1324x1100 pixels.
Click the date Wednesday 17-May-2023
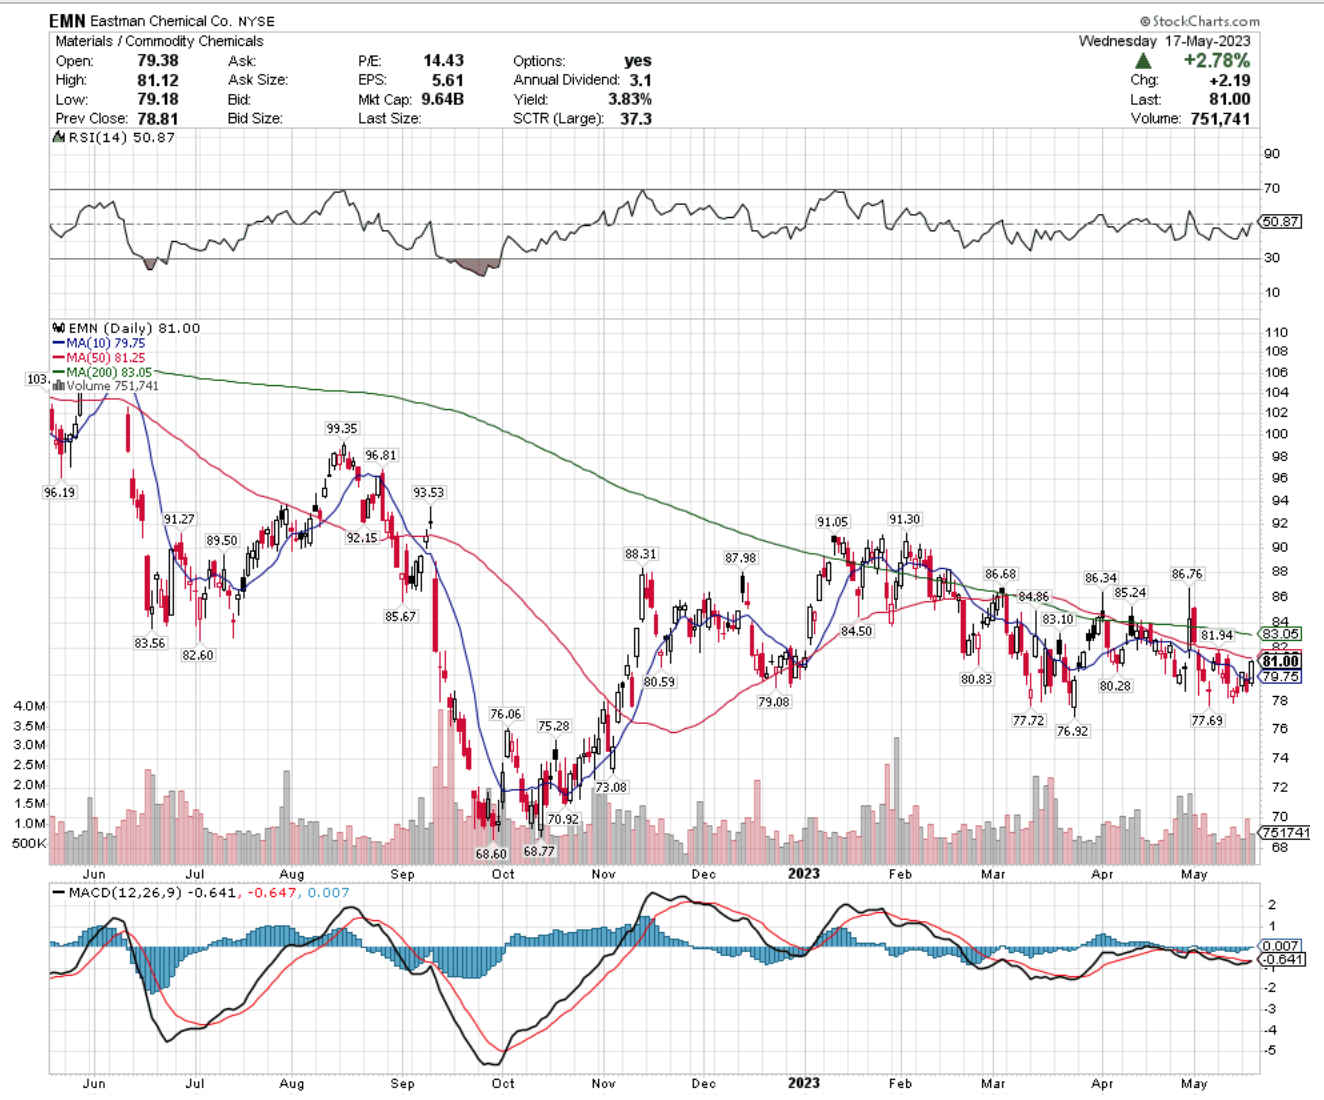click(x=1164, y=41)
